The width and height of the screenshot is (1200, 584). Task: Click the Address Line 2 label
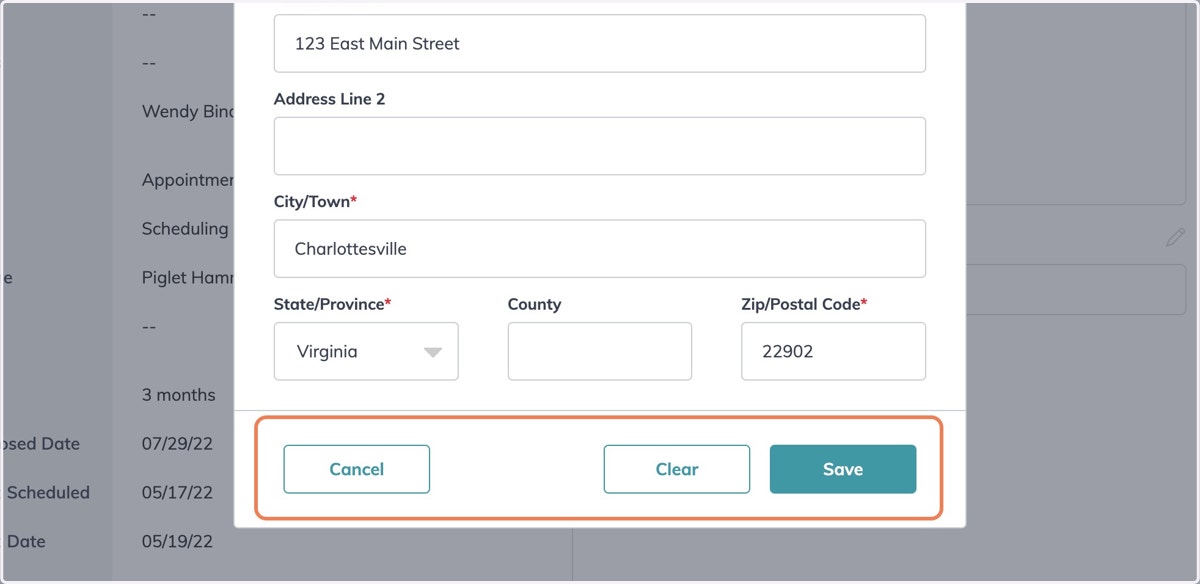(329, 99)
